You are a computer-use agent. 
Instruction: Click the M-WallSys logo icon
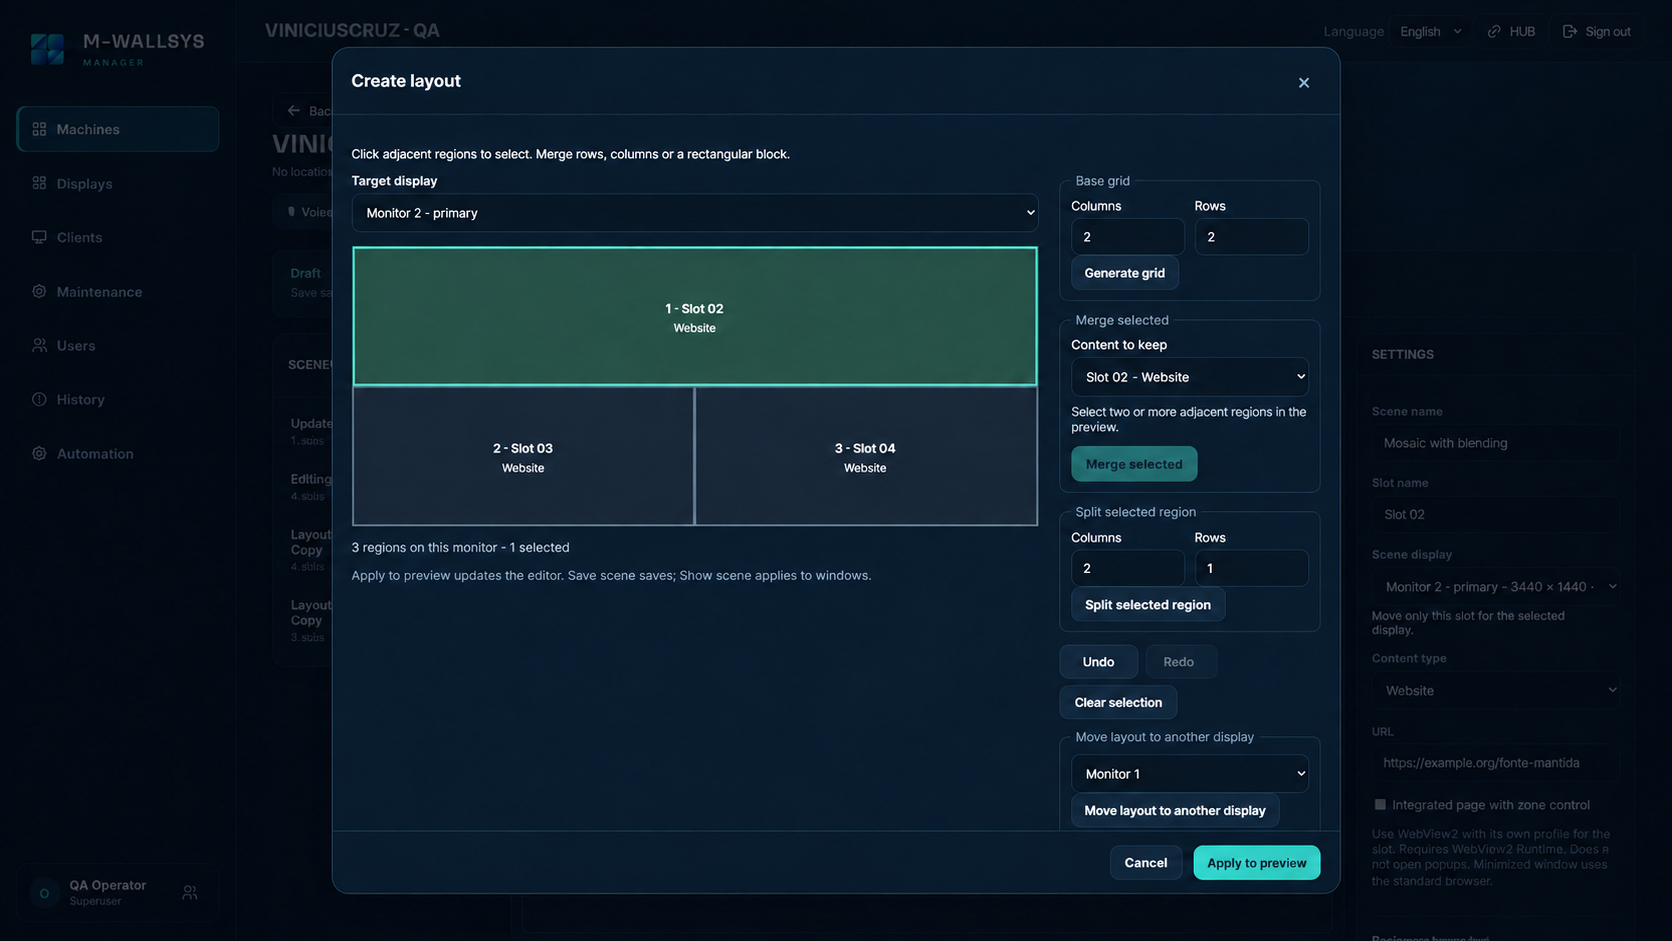coord(47,48)
